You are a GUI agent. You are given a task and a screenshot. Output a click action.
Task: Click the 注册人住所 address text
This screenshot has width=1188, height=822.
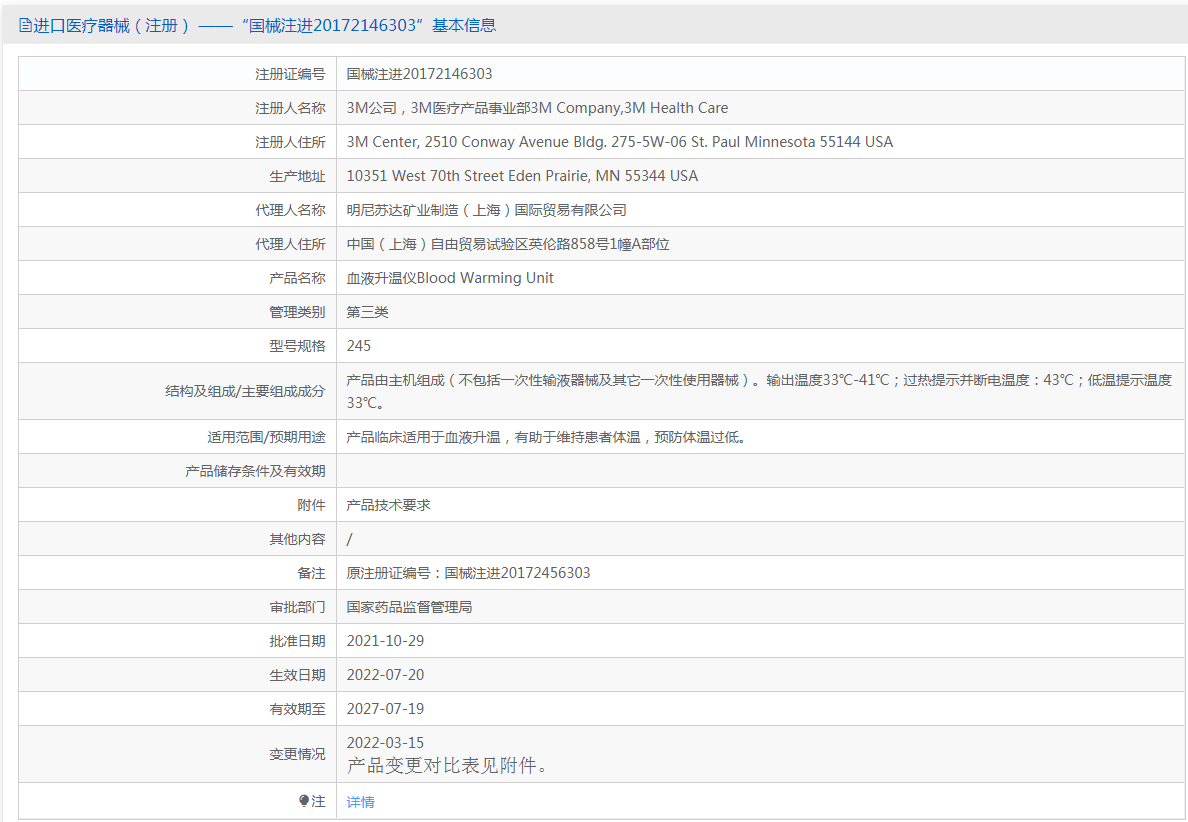pos(620,142)
